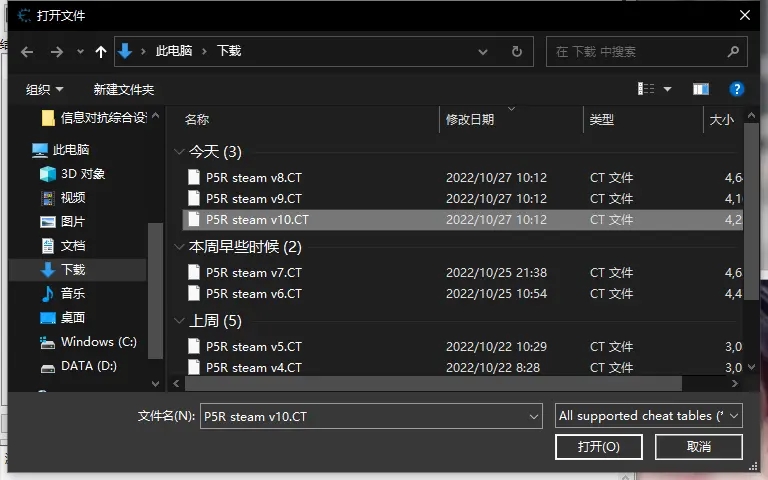The height and width of the screenshot is (480, 768).
Task: Expand the file name combo dropdown
Action: tap(533, 417)
